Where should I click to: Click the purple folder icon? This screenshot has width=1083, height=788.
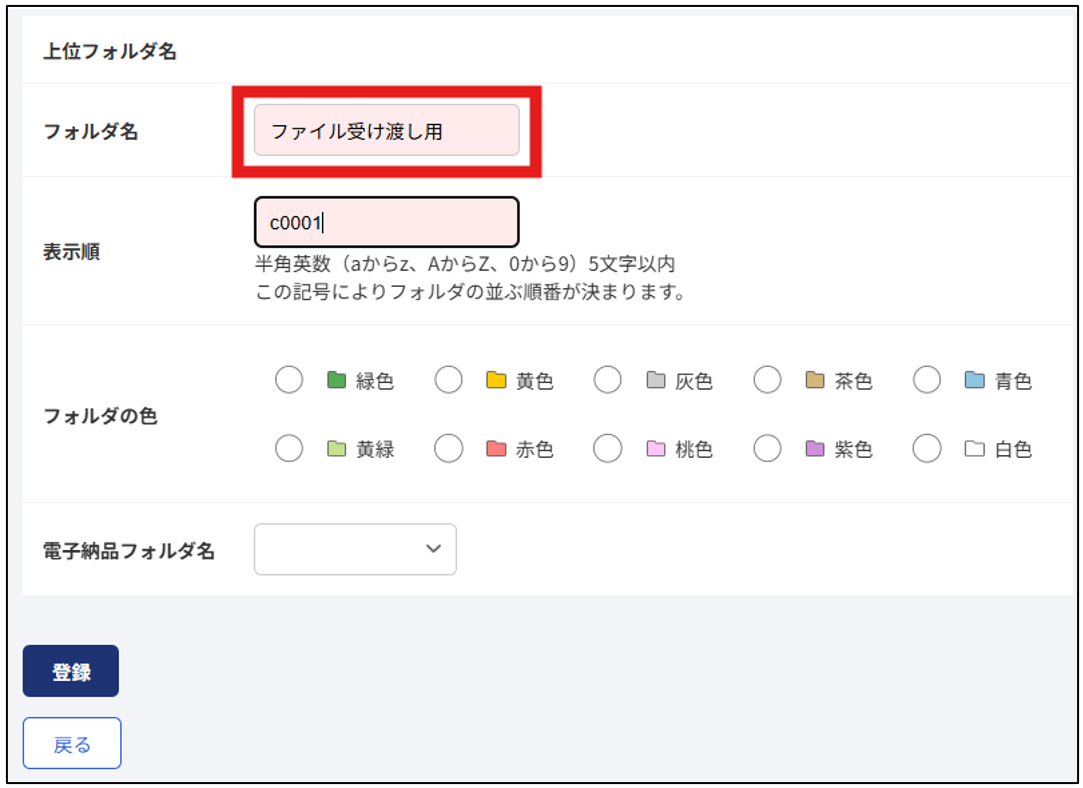click(x=815, y=449)
